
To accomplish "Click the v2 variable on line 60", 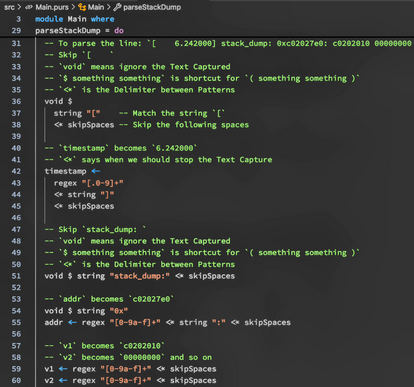I will (x=49, y=381).
